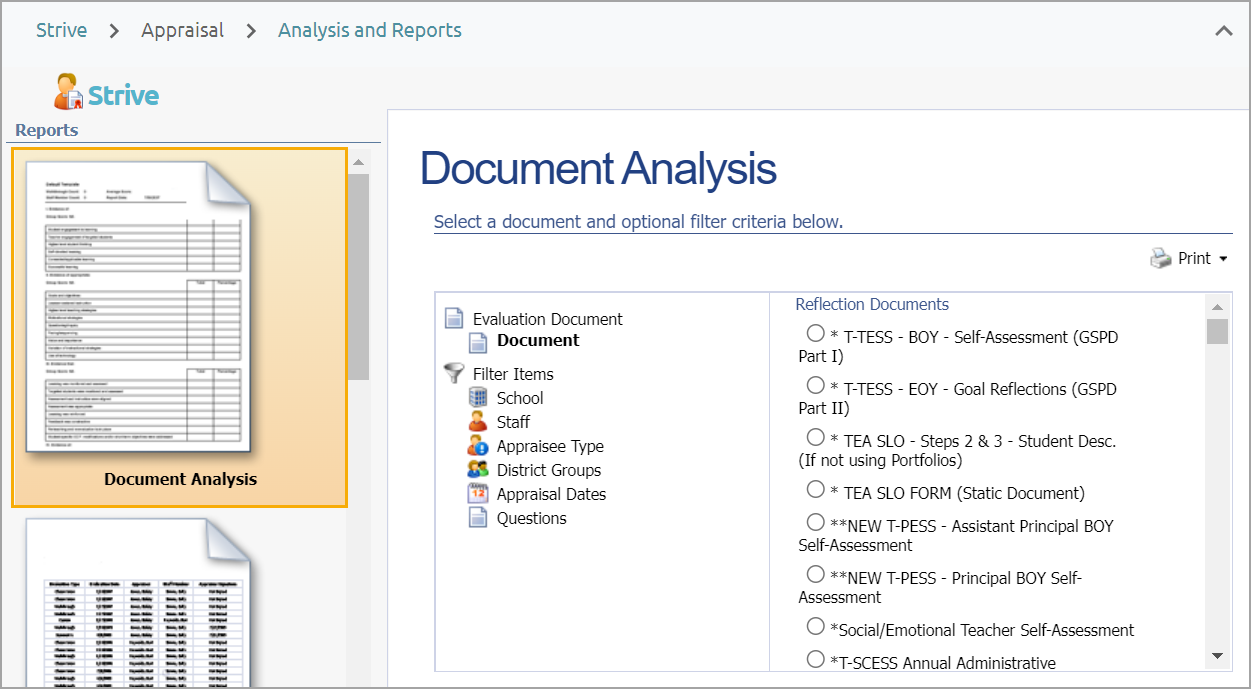The width and height of the screenshot is (1251, 689).
Task: Open the Staff filter item
Action: click(x=513, y=422)
